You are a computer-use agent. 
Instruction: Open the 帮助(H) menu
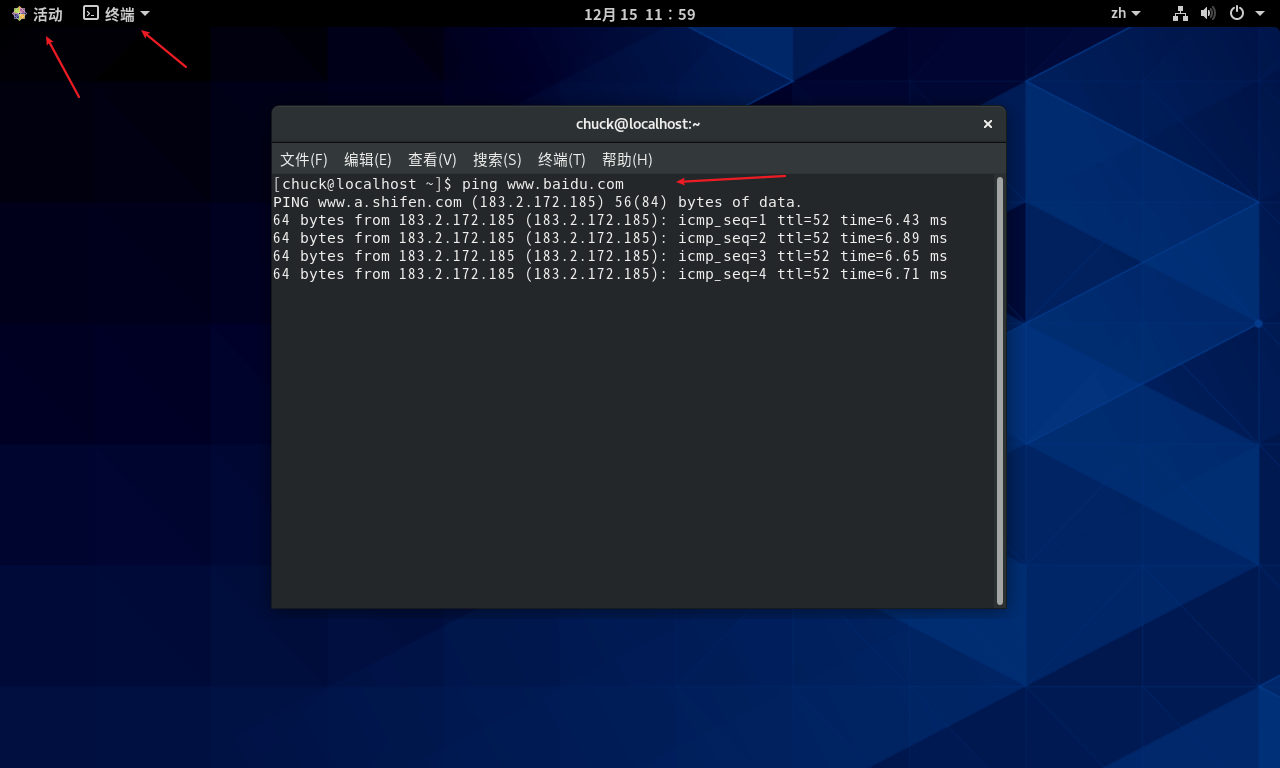pos(627,160)
